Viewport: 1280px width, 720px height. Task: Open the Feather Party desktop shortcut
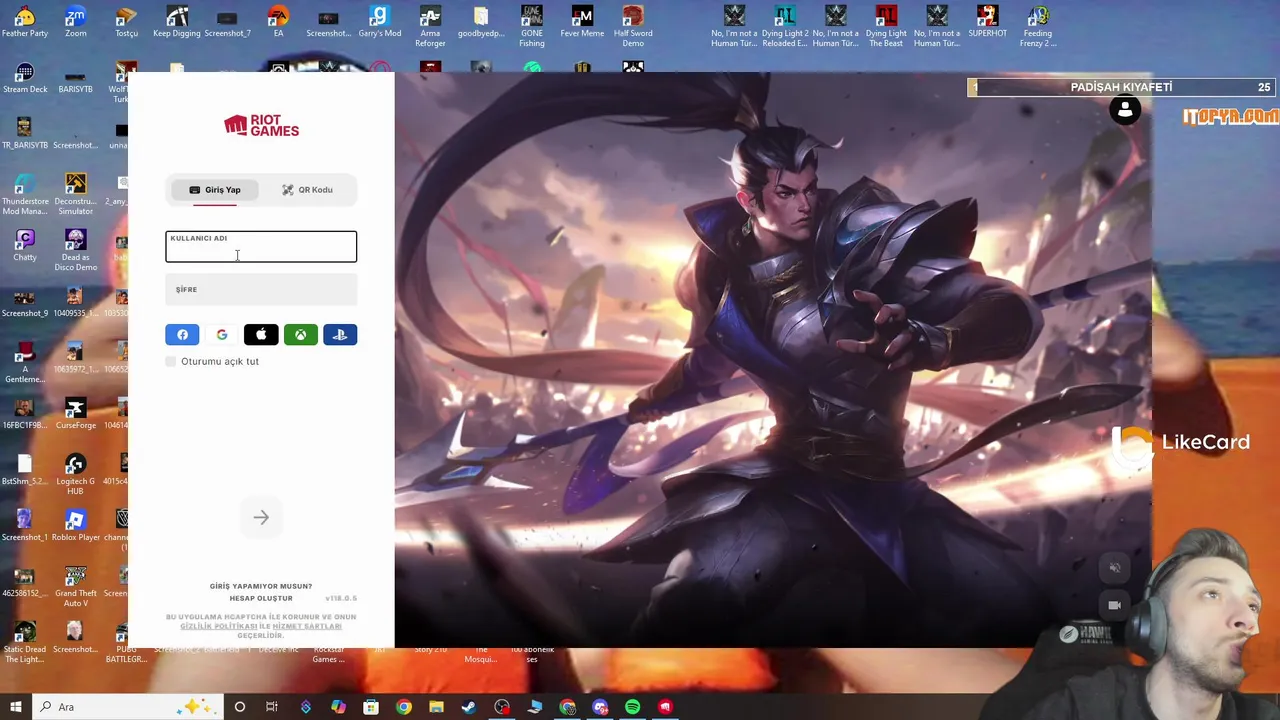click(x=24, y=23)
